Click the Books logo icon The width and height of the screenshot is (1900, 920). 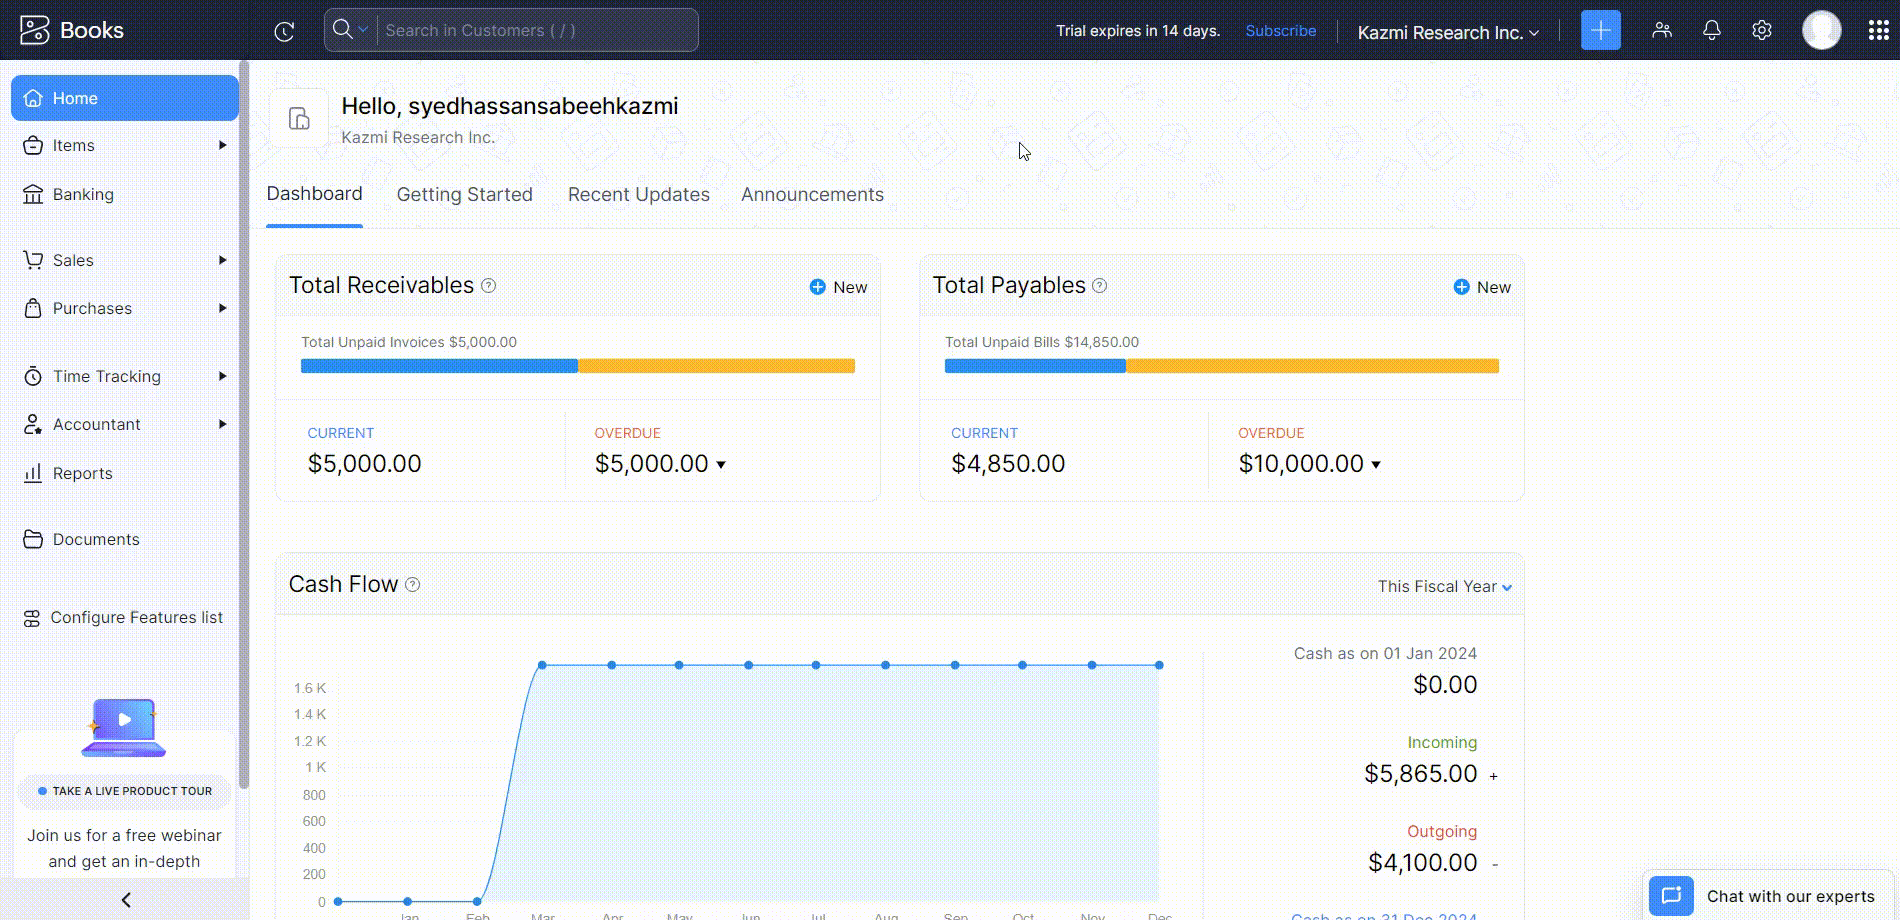coord(34,30)
